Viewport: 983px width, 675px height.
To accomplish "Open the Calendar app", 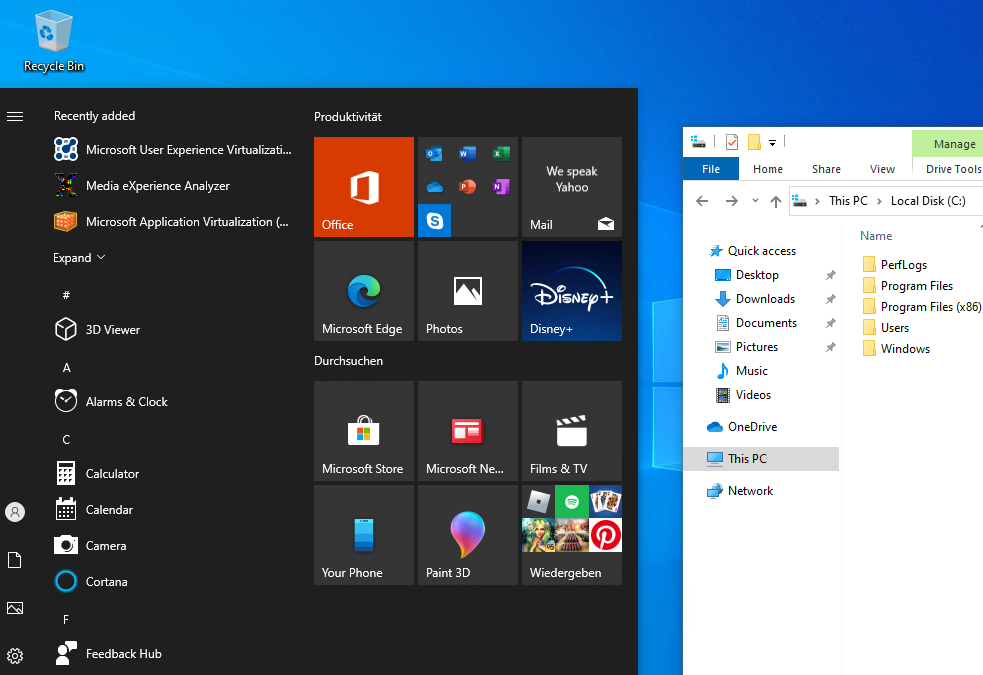I will 93,510.
